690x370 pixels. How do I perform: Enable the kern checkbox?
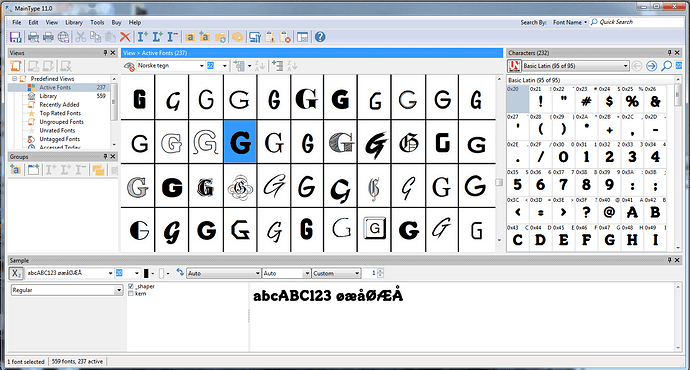click(x=131, y=293)
